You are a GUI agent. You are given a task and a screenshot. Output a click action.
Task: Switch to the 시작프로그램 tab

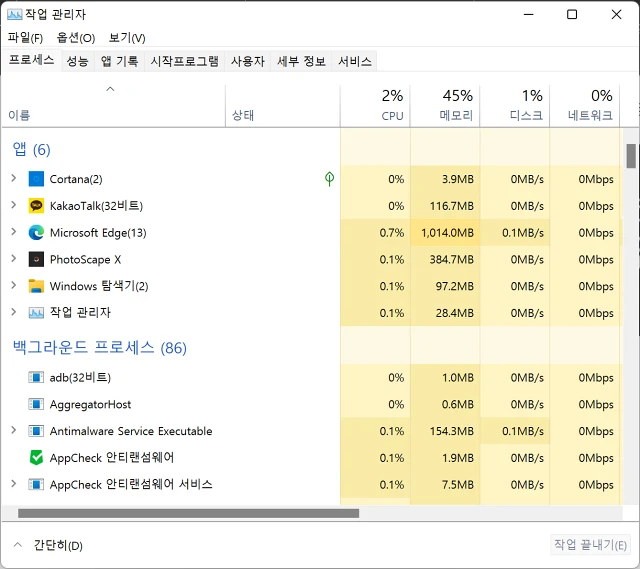(184, 61)
